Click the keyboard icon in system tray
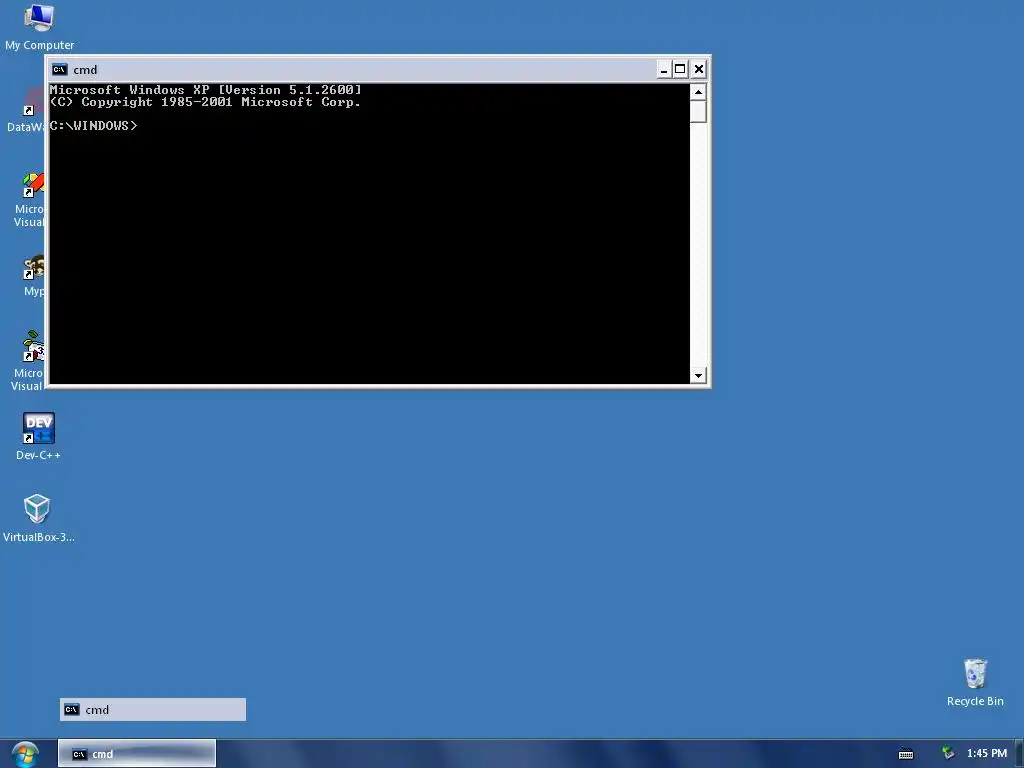The width and height of the screenshot is (1024, 768). 906,754
